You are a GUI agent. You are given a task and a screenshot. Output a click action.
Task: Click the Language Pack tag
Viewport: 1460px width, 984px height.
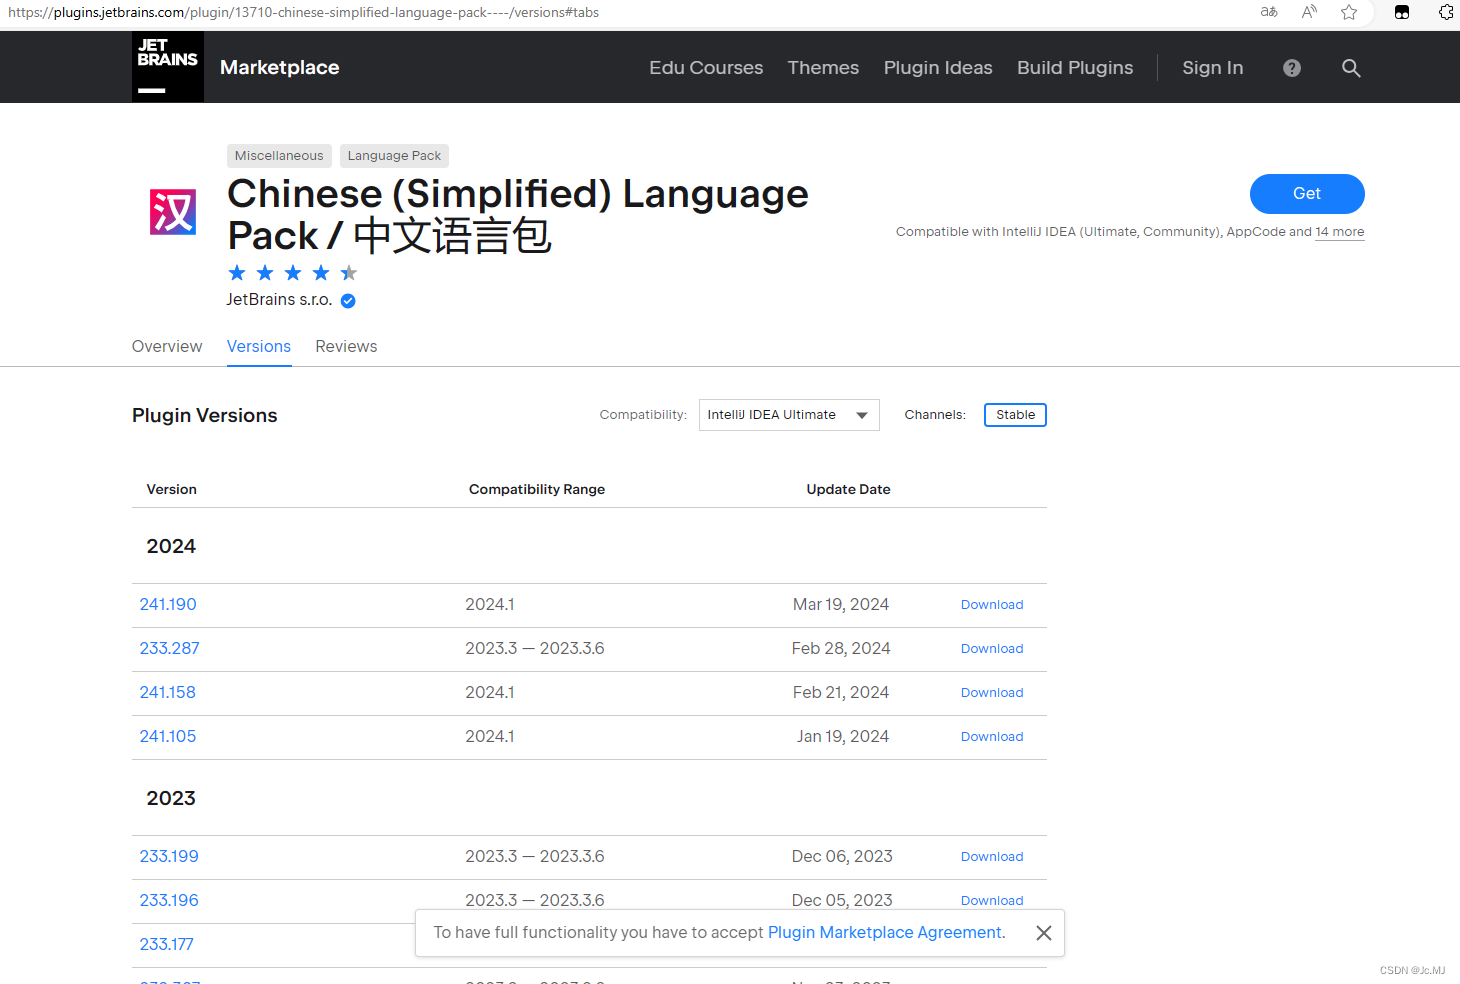point(394,156)
